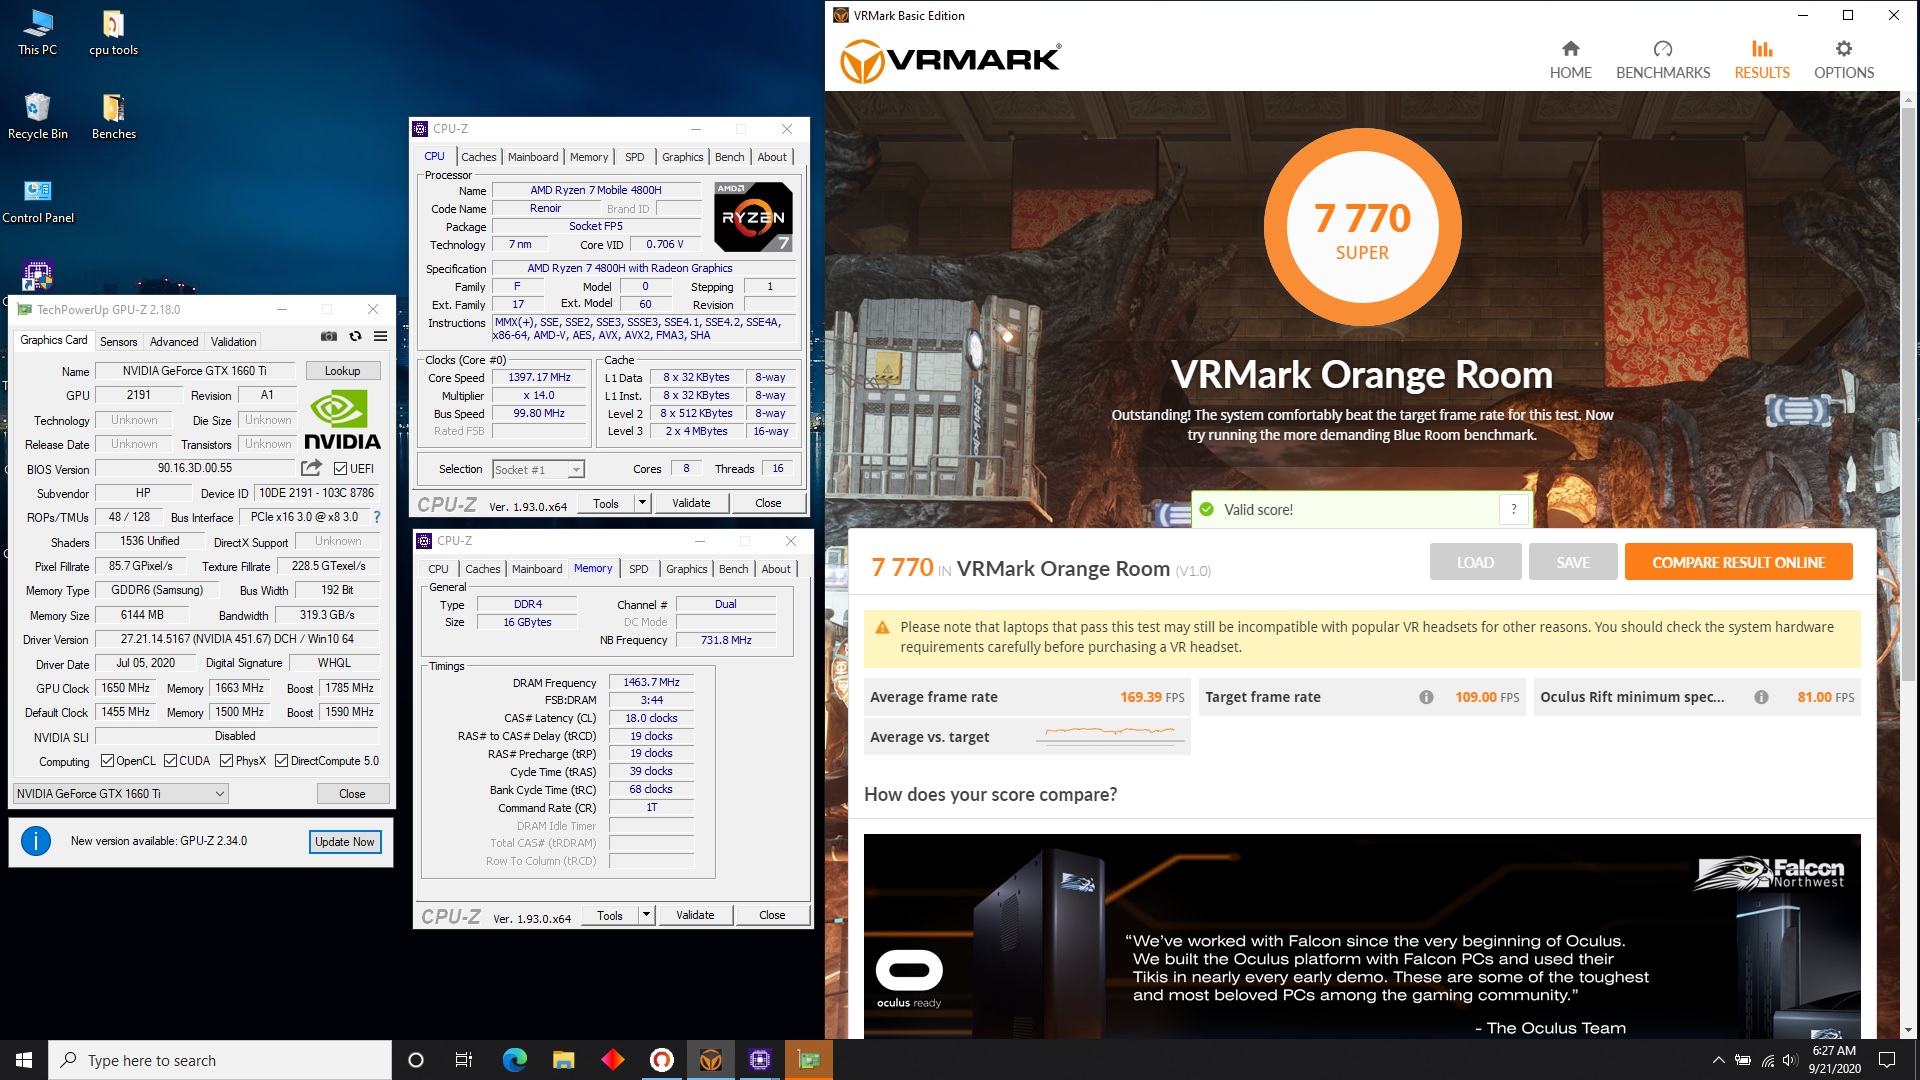The height and width of the screenshot is (1080, 1920).
Task: Open SPD tab in bottom CPU-Z window
Action: [639, 569]
